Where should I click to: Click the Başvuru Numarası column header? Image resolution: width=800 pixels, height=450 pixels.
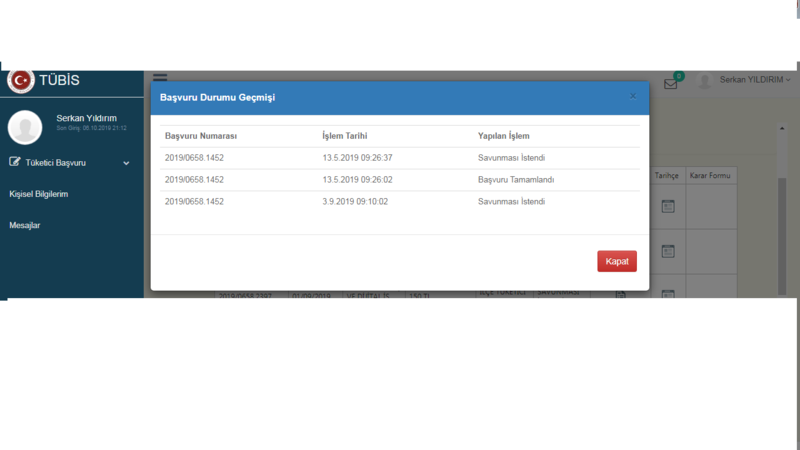201,135
